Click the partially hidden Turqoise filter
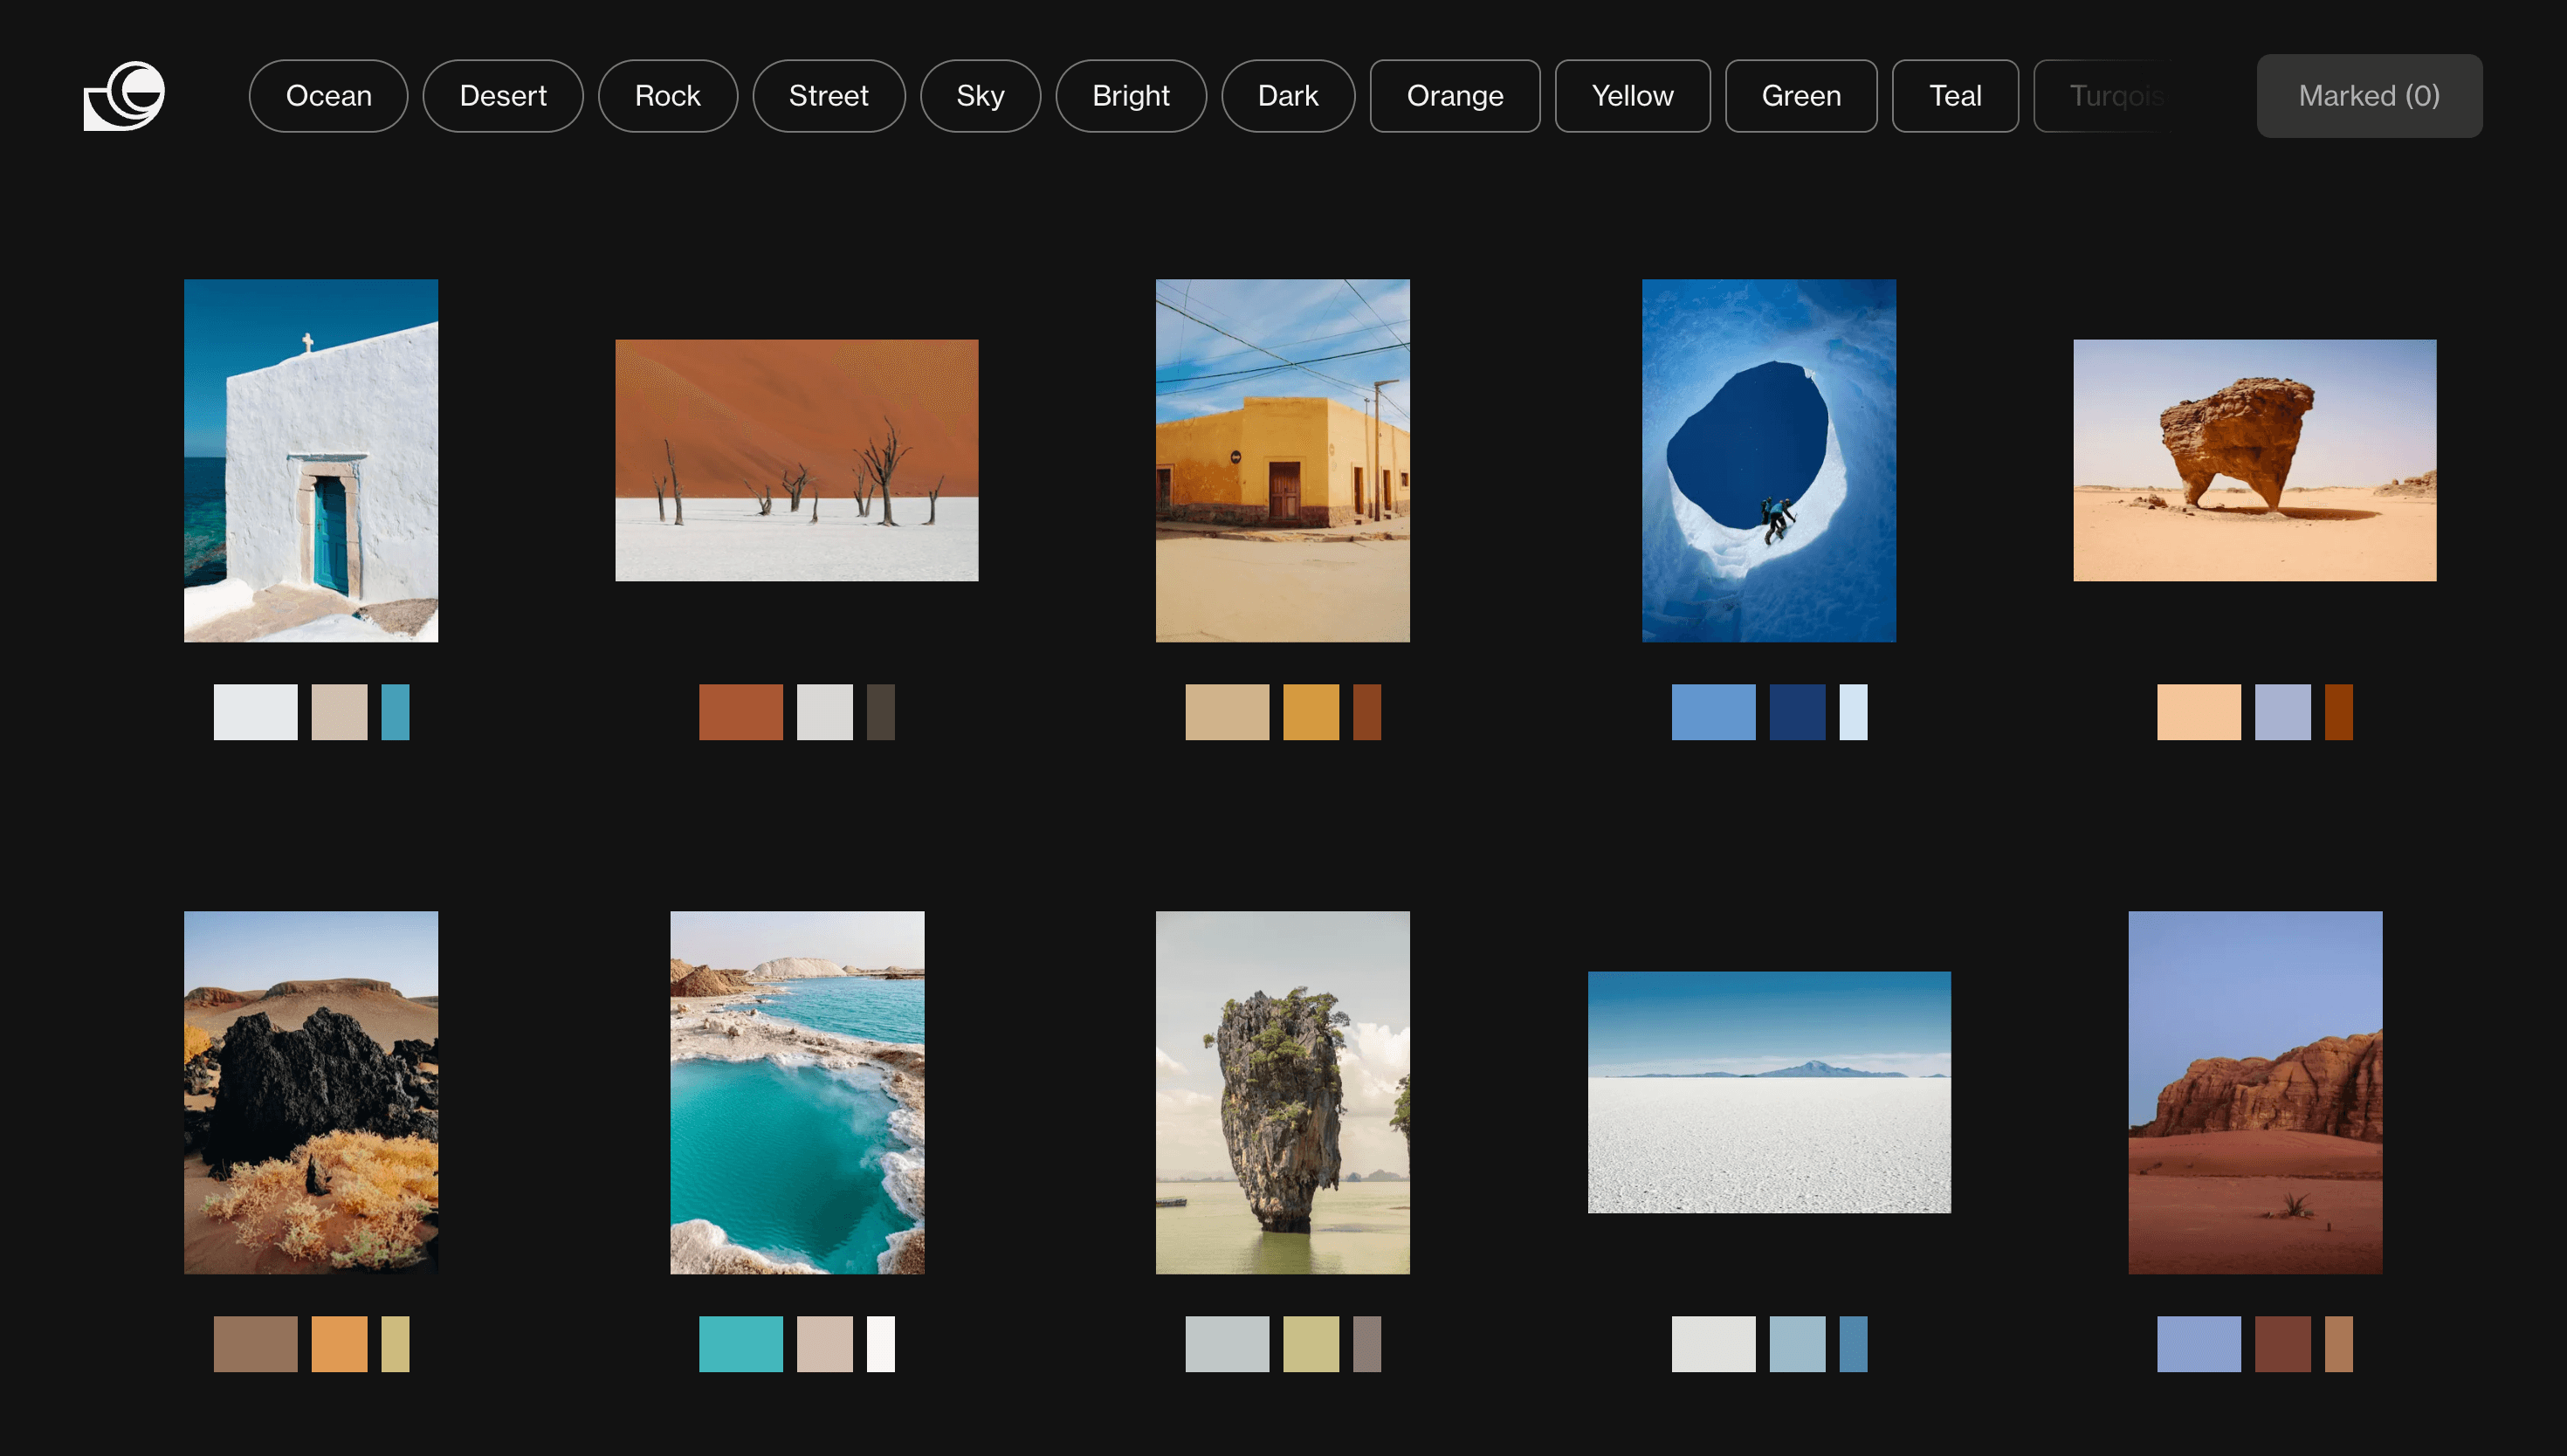The width and height of the screenshot is (2567, 1456). coord(2115,95)
